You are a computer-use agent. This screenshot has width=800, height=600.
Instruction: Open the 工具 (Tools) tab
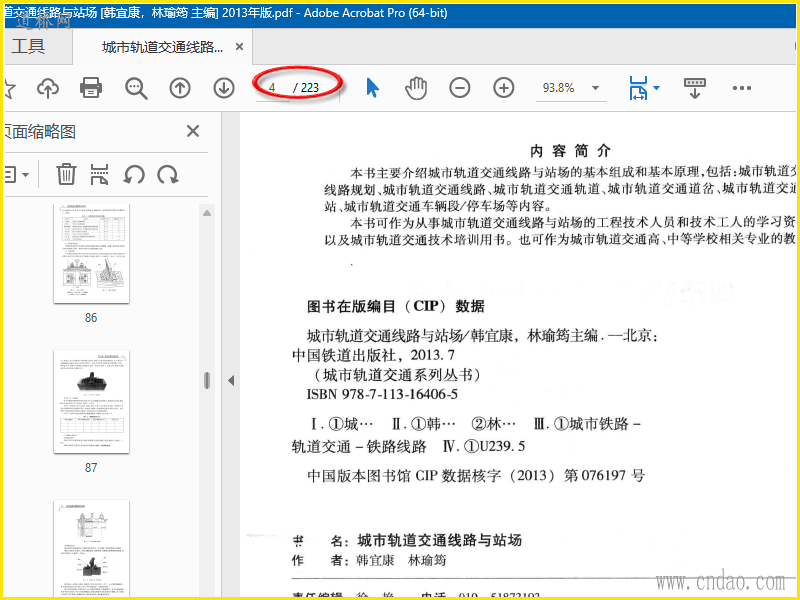28,46
